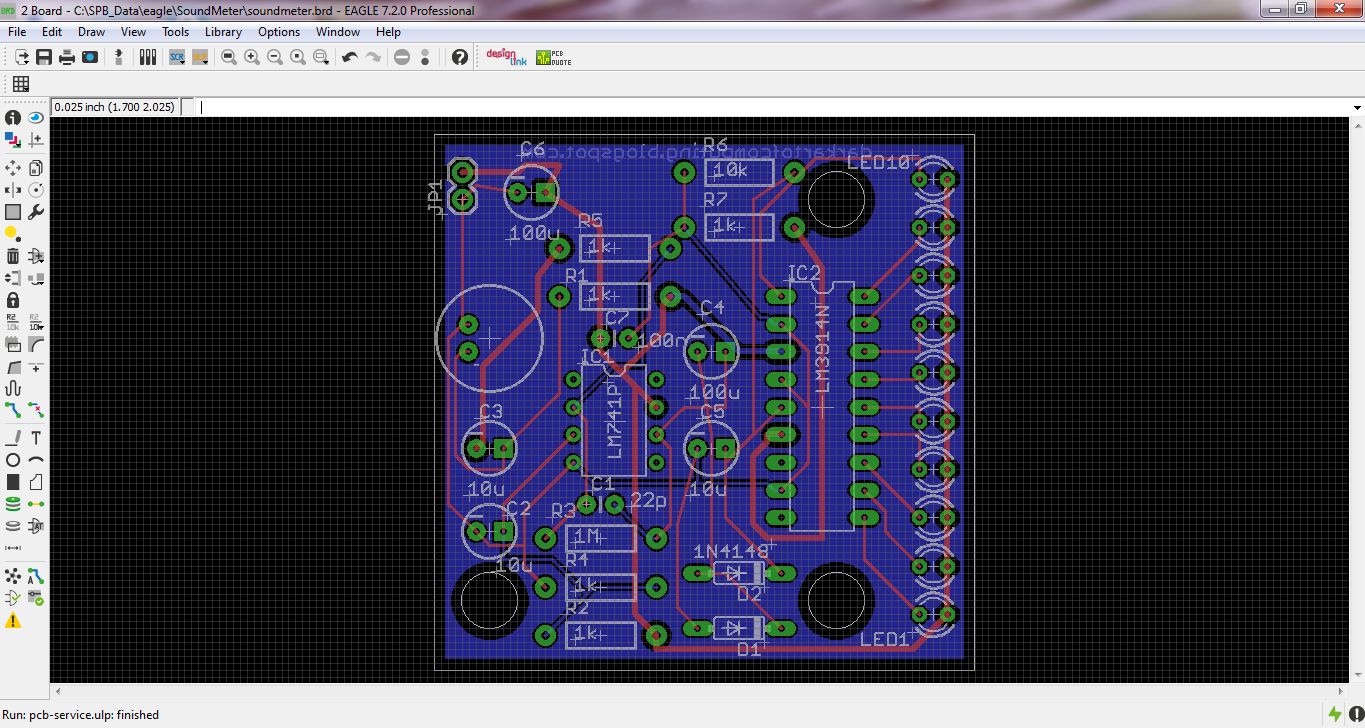Image resolution: width=1365 pixels, height=728 pixels.
Task: Select the Lock tool
Action: click(x=13, y=300)
